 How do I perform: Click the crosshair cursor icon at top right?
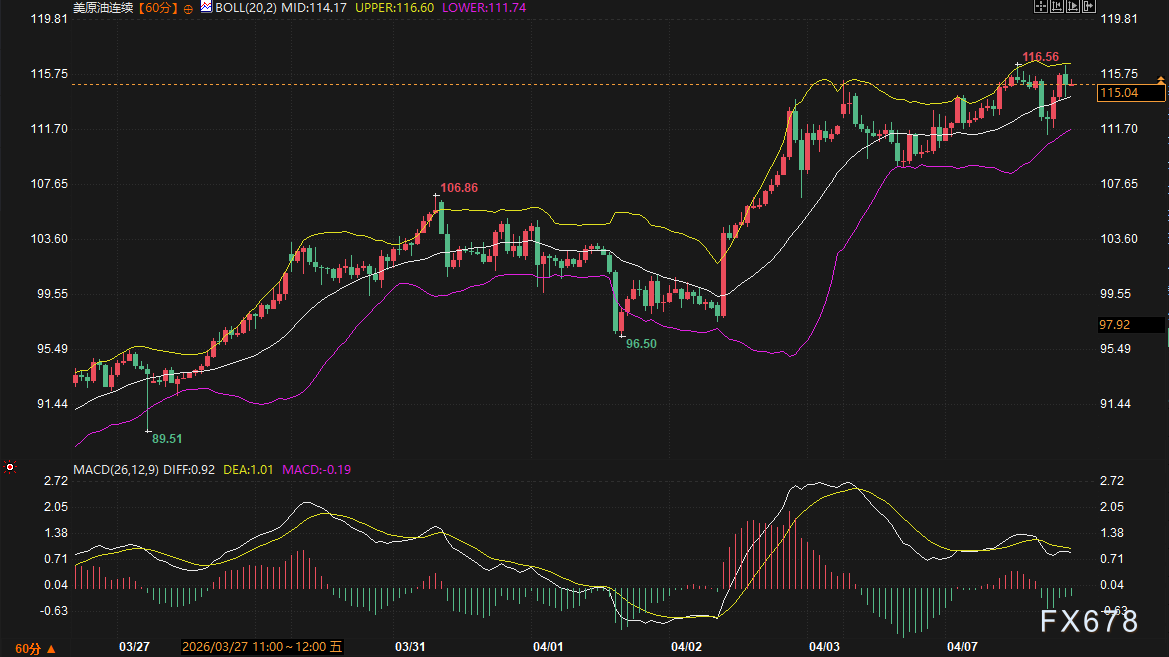1041,6
